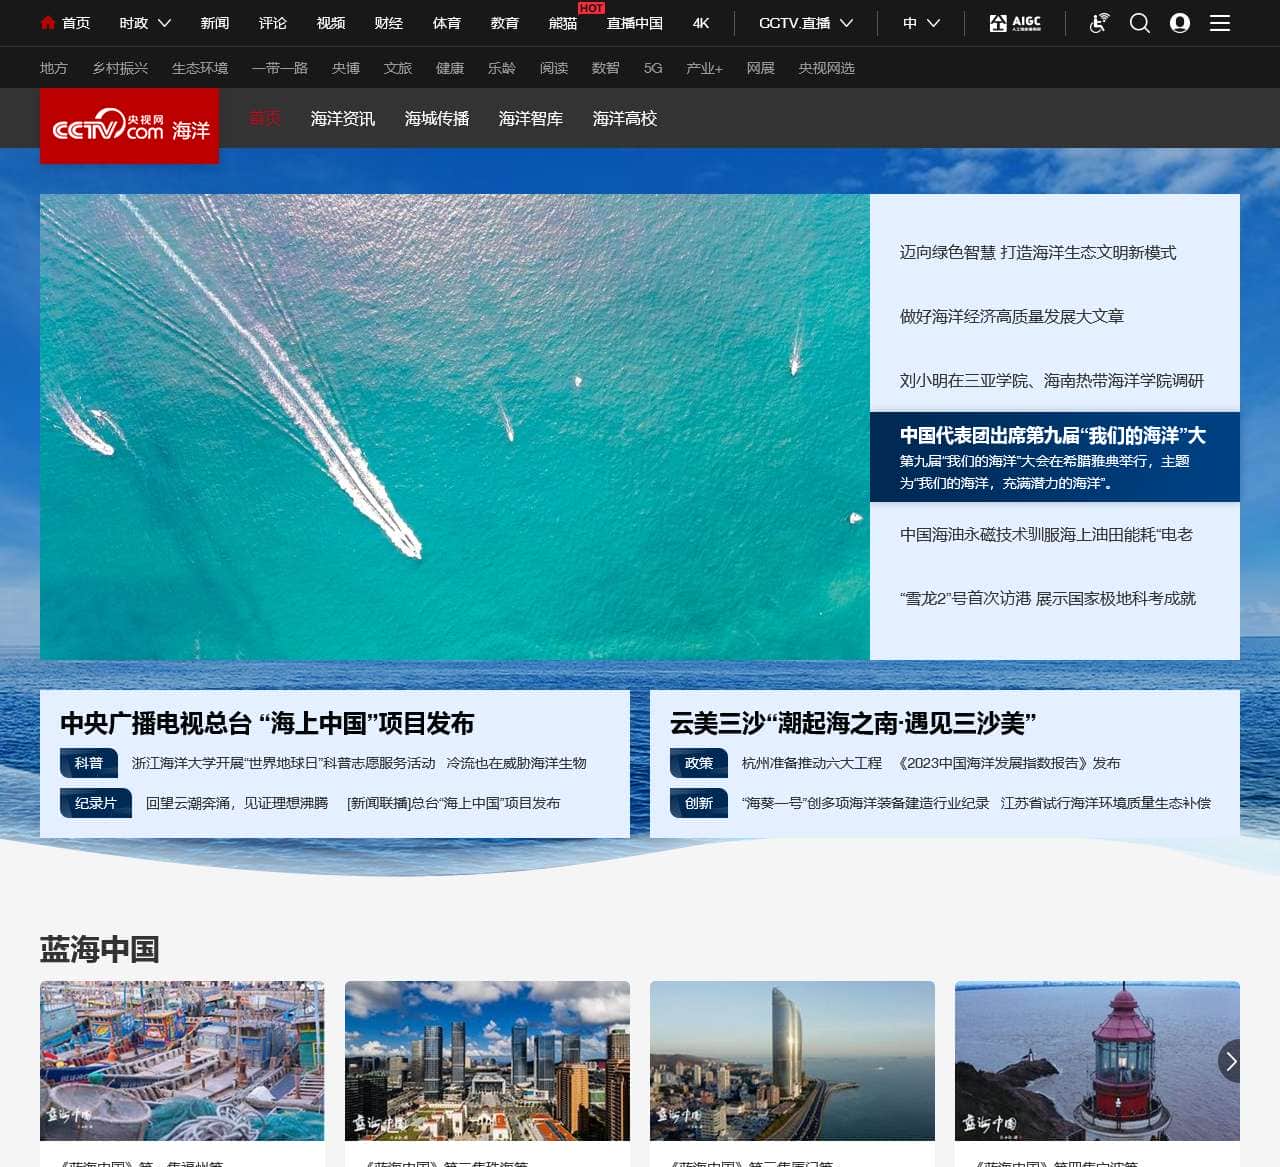Select the 海洋智库 tab
This screenshot has width=1280, height=1167.
[x=530, y=118]
